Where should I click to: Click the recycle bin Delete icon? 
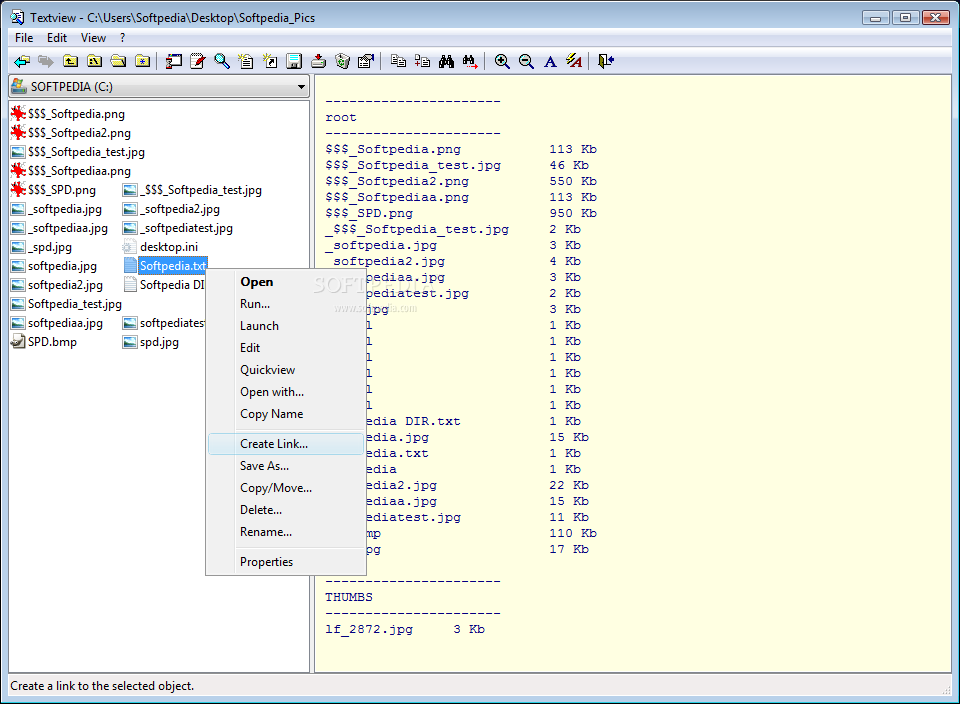pos(342,61)
